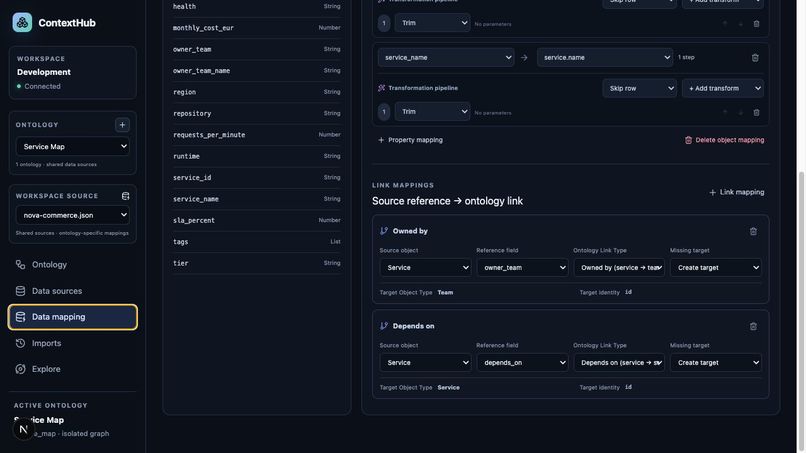Remove the Trim step under service_name mapping

[756, 112]
